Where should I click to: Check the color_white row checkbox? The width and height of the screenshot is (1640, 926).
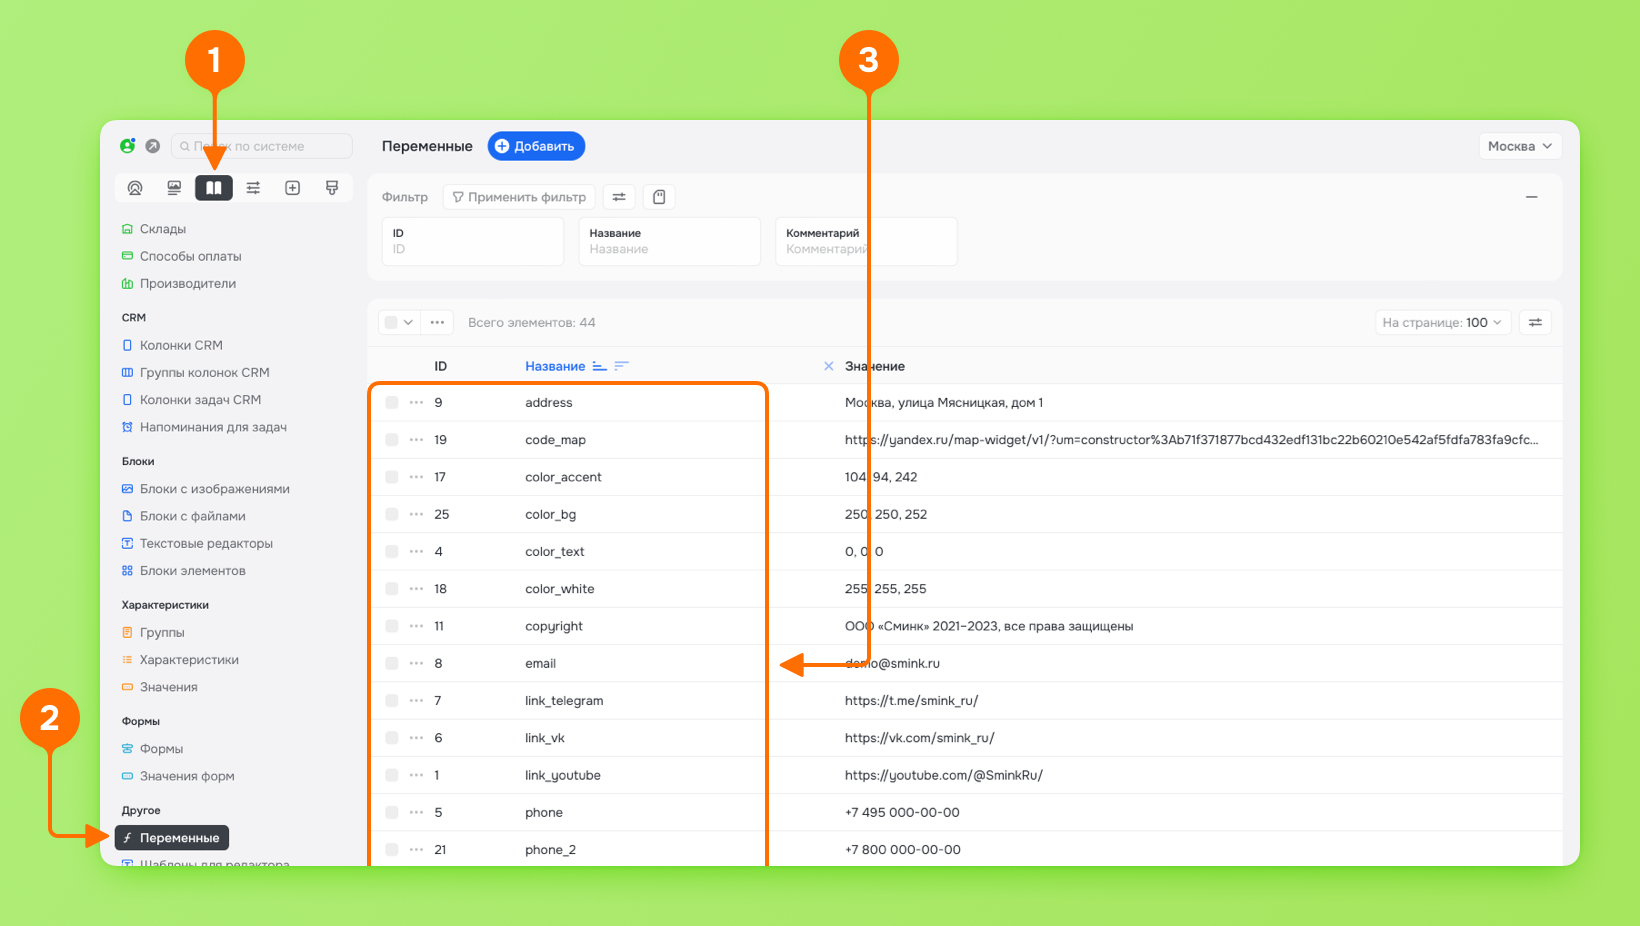pyautogui.click(x=391, y=589)
